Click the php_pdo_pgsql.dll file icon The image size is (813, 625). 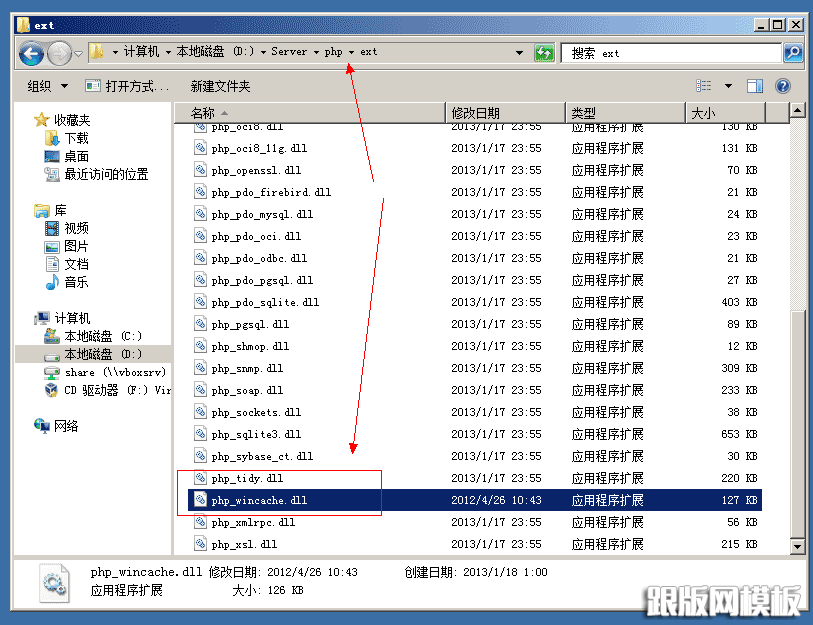[200, 280]
